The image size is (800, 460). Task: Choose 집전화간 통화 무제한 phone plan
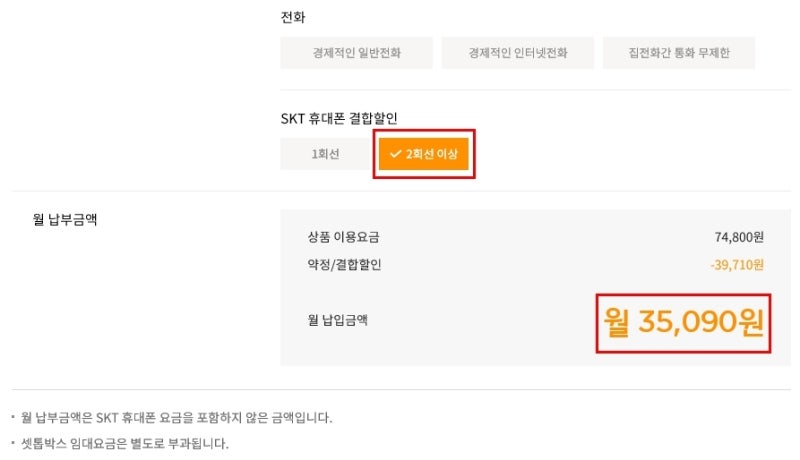tap(679, 53)
